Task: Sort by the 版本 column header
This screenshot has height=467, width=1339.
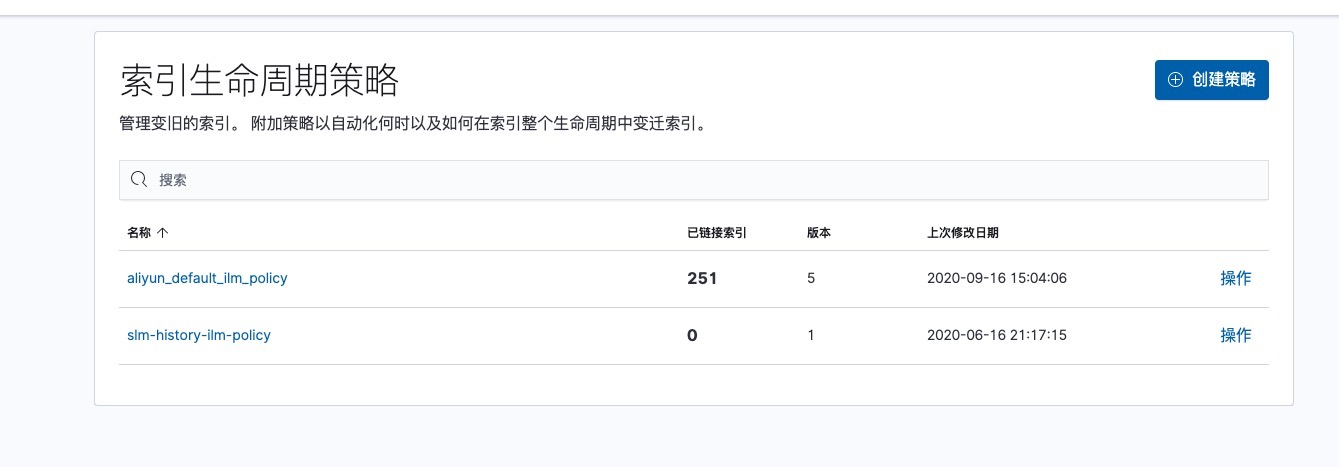Action: pyautogui.click(x=819, y=232)
